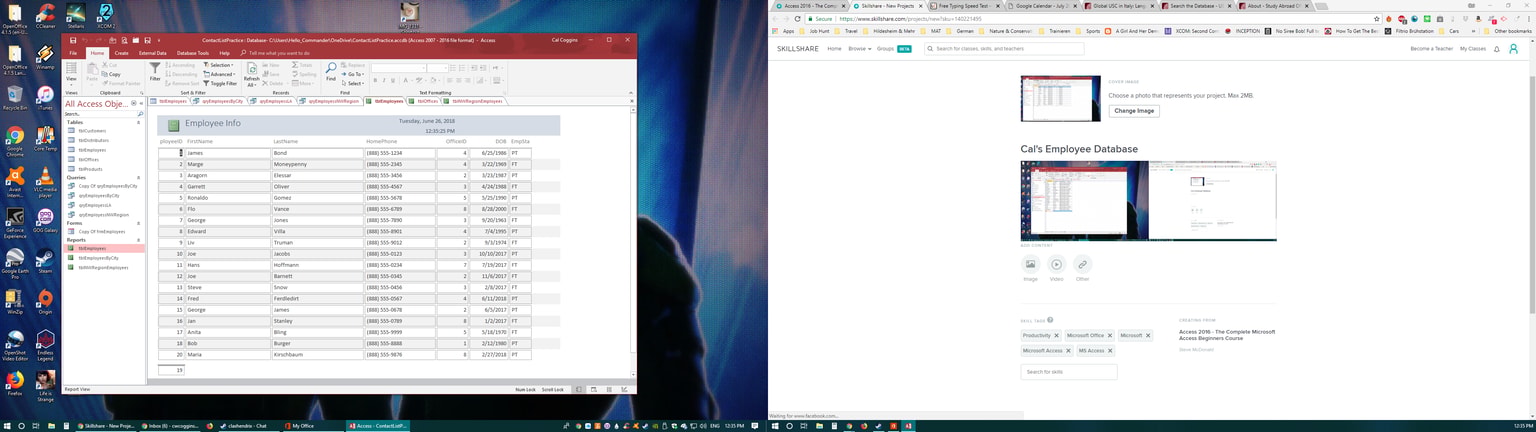Screen dimensions: 1536x432
Task: Switch to the Database Tools ribbon tab
Action: [x=193, y=53]
